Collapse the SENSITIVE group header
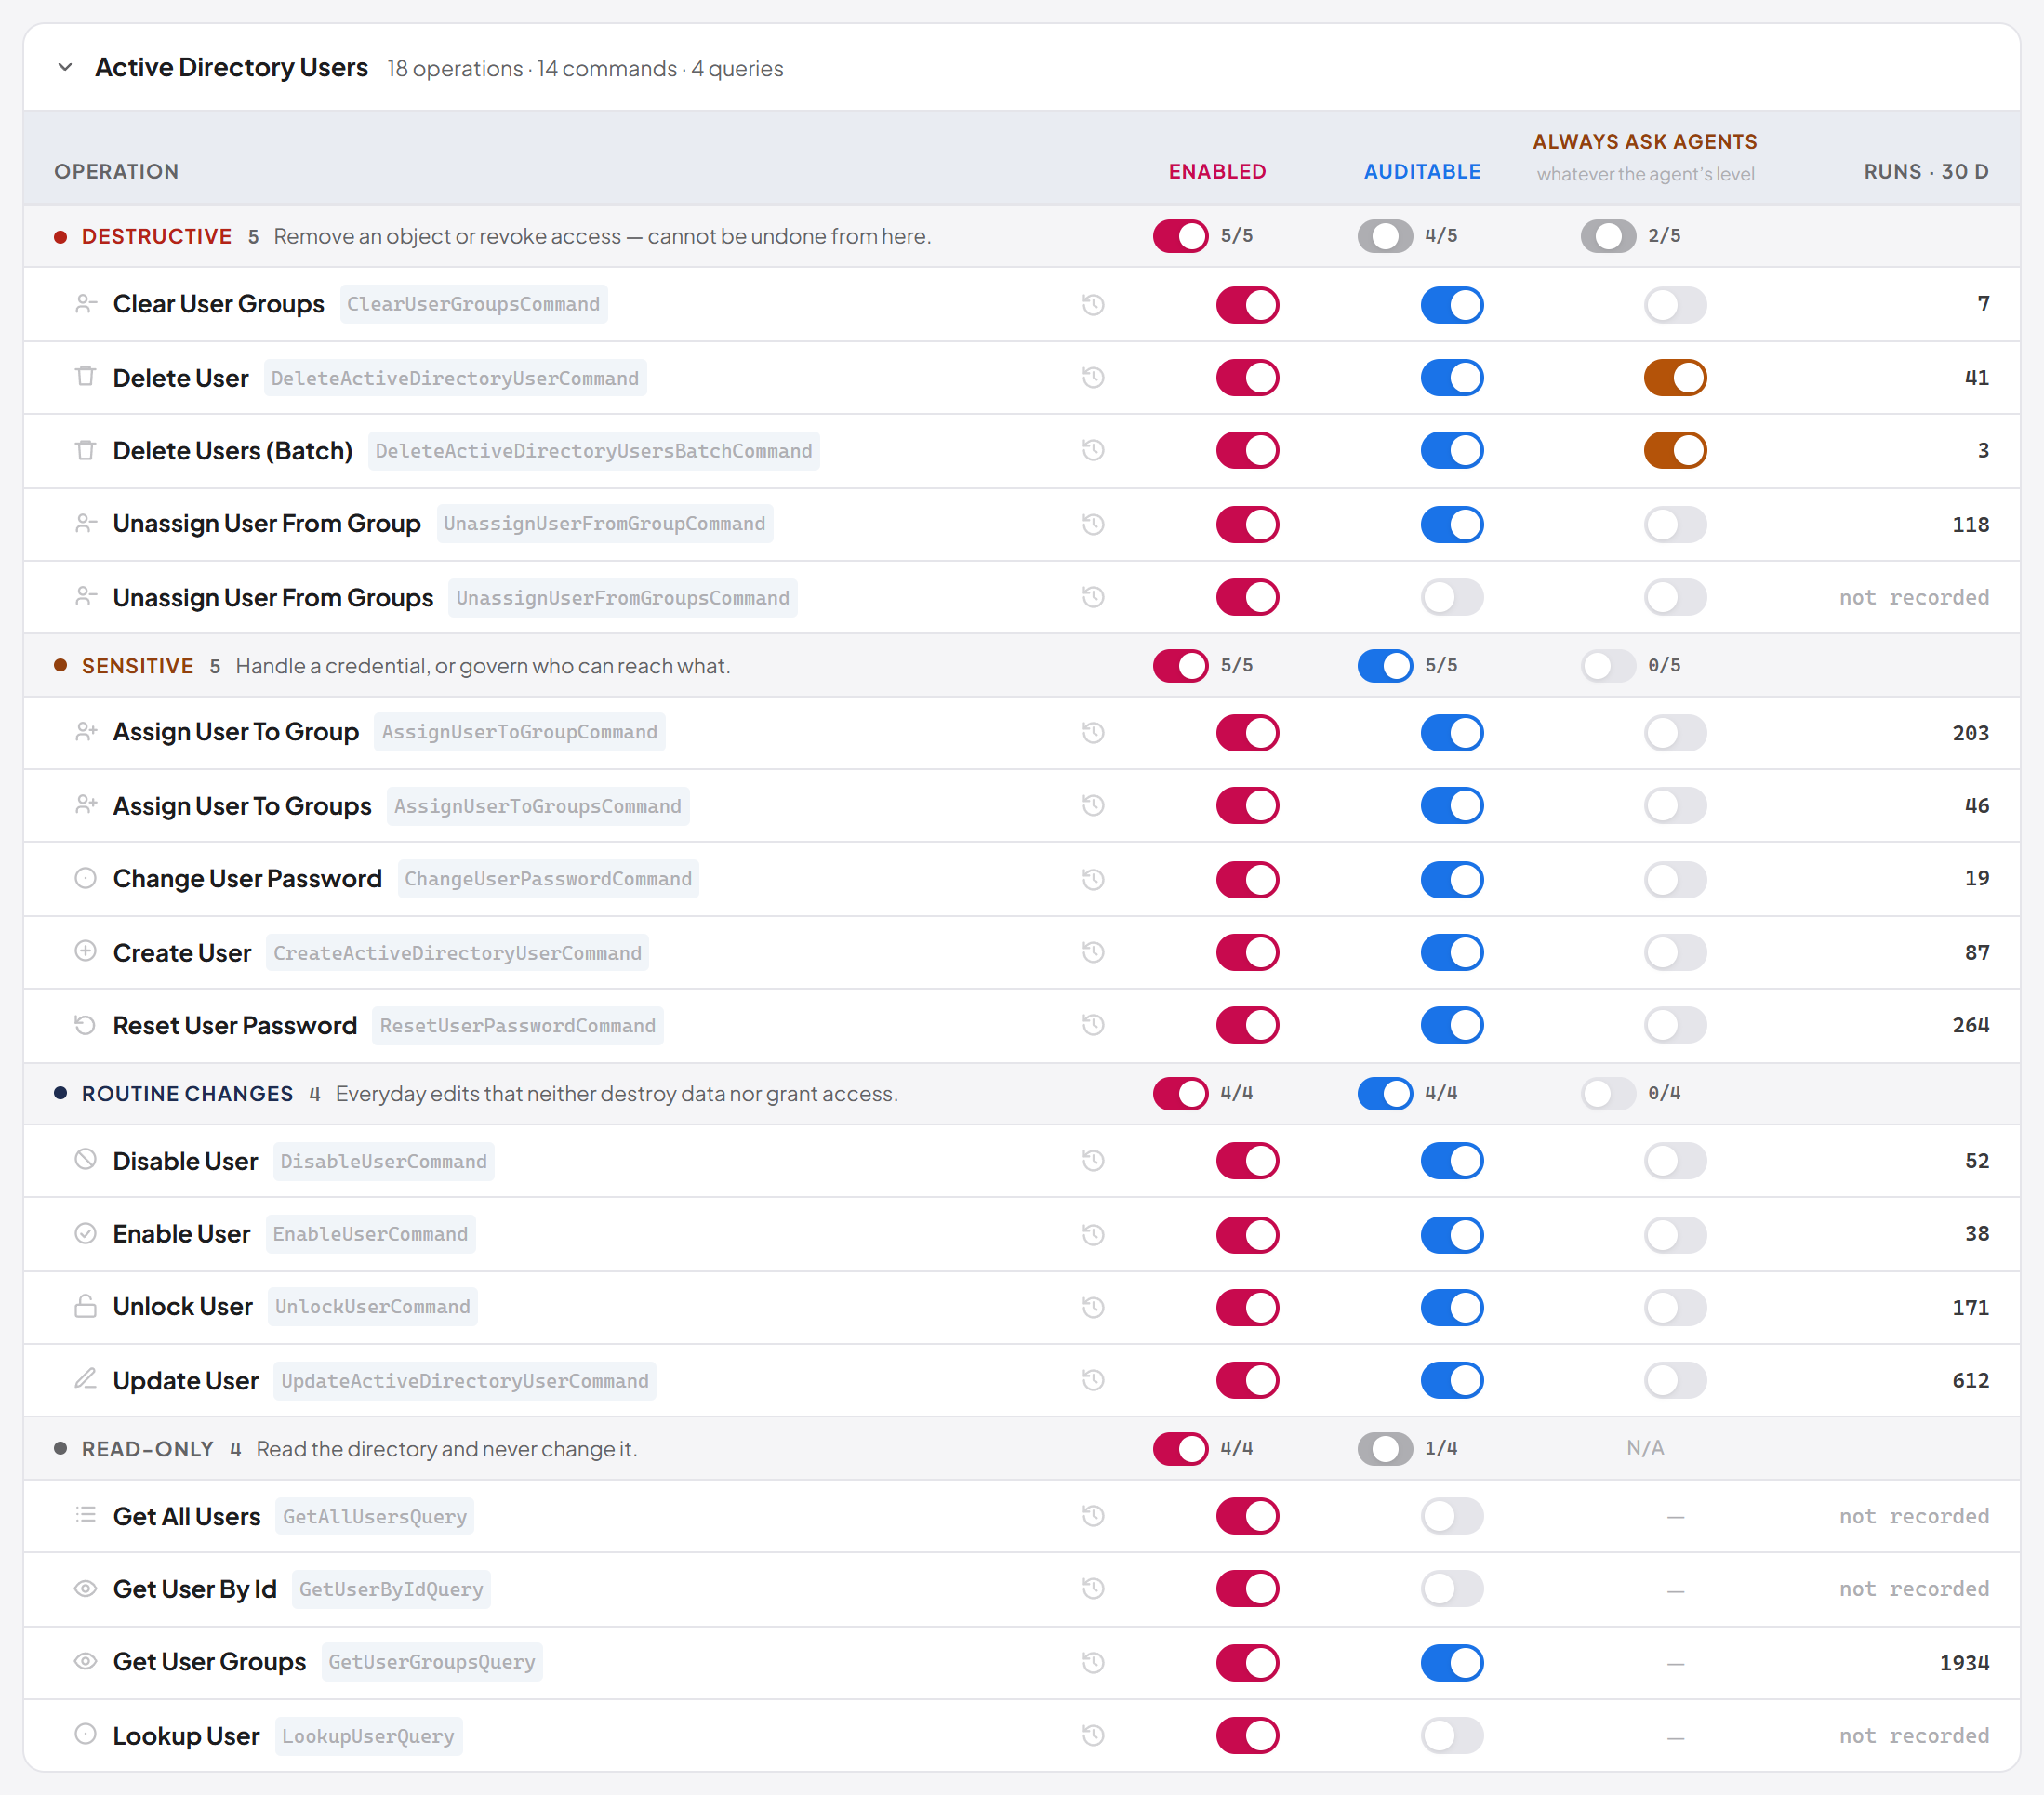This screenshot has width=2044, height=1795. (x=1022, y=665)
